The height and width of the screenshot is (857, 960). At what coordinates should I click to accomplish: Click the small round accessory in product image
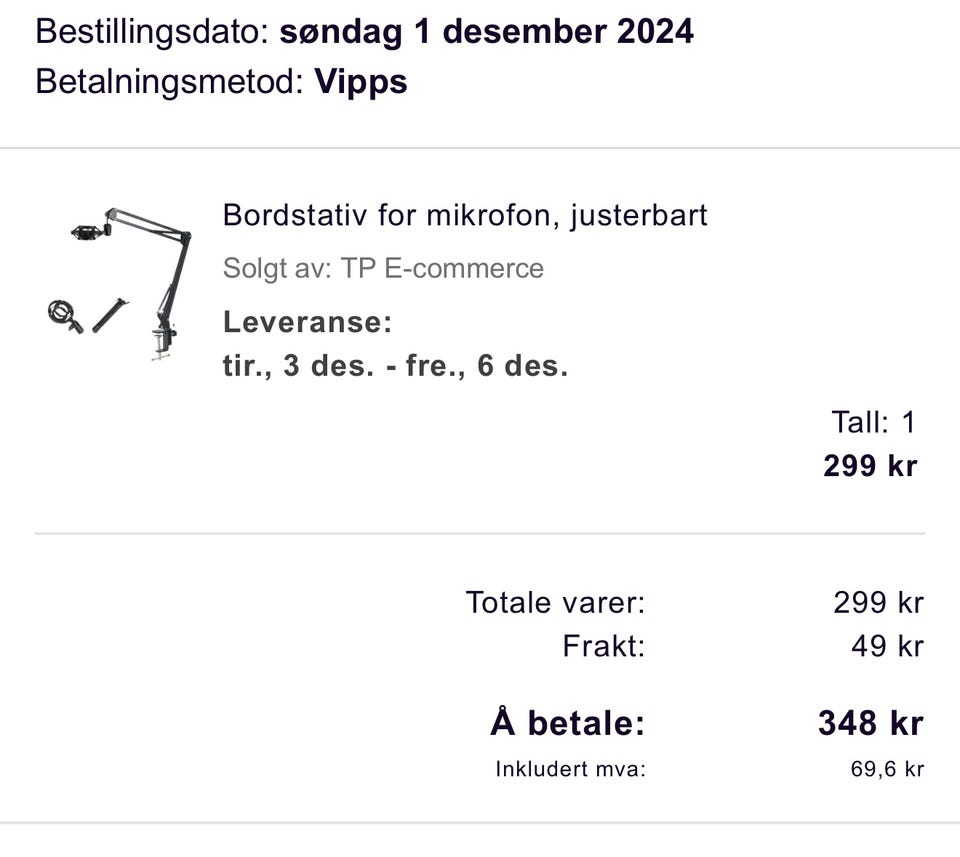(x=60, y=313)
